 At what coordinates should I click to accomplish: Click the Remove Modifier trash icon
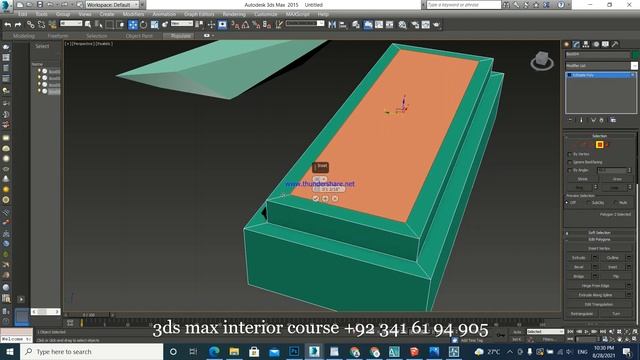coord(602,120)
